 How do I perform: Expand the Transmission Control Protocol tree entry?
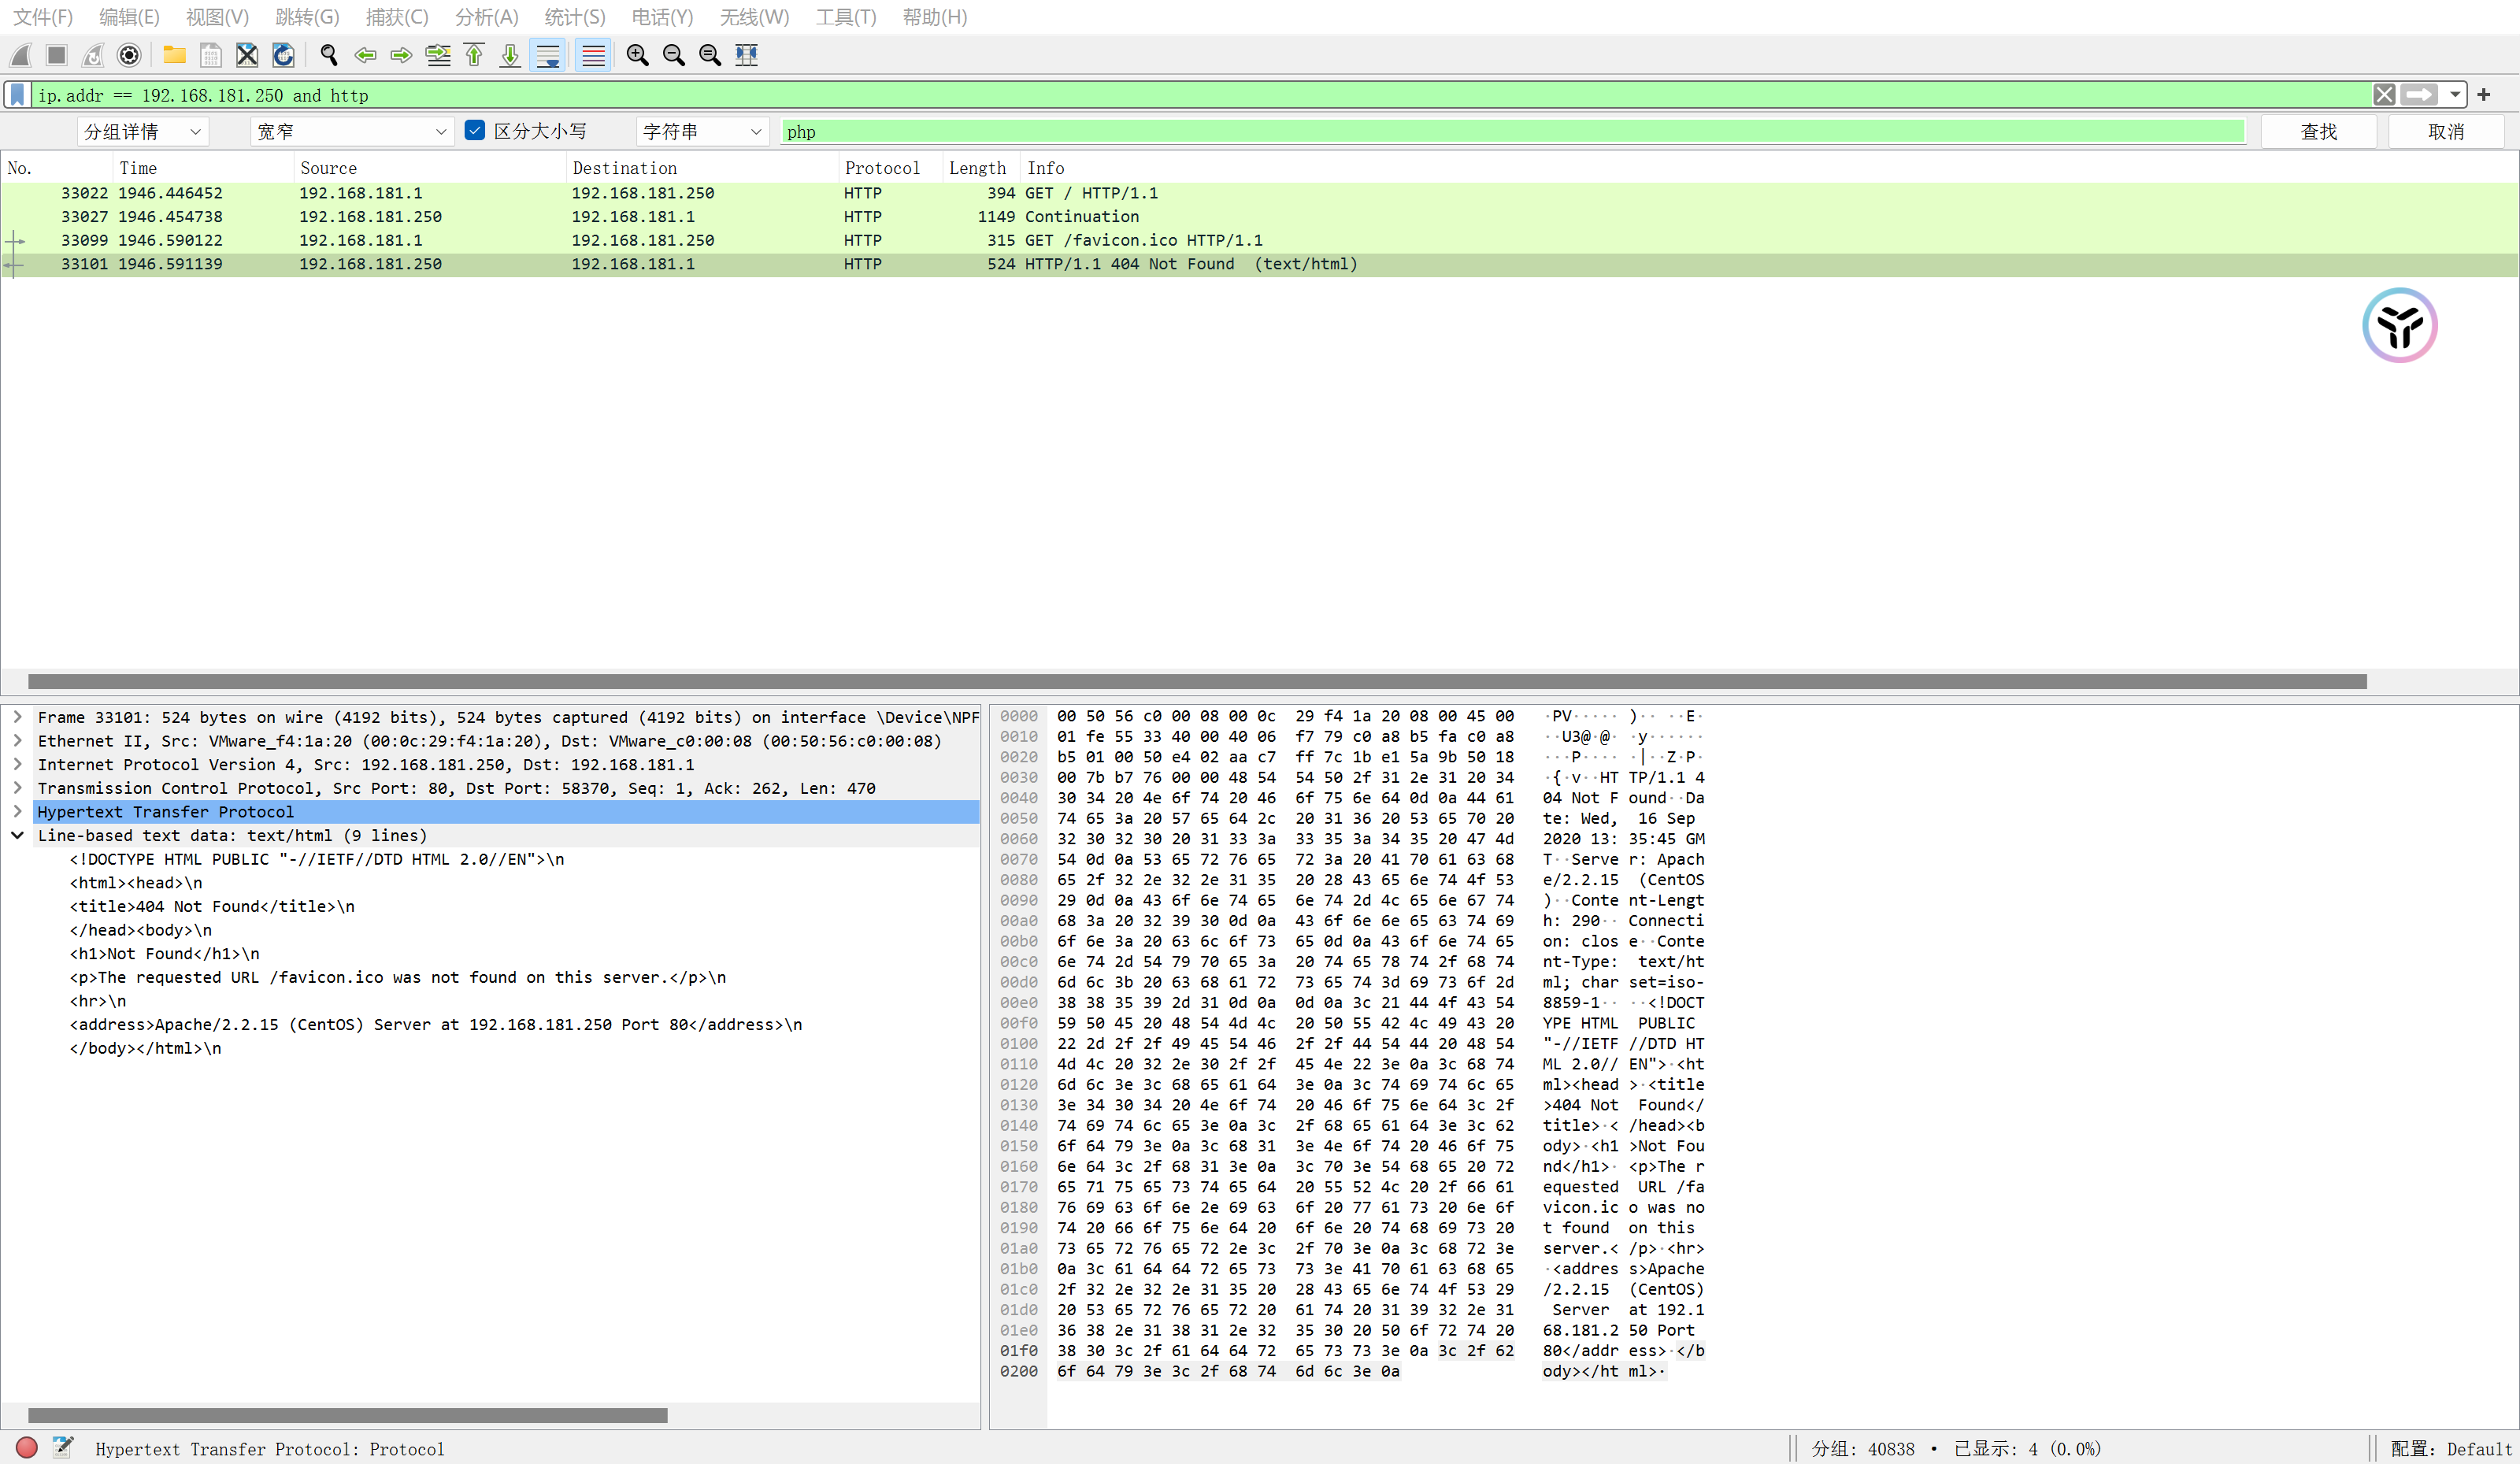(17, 788)
